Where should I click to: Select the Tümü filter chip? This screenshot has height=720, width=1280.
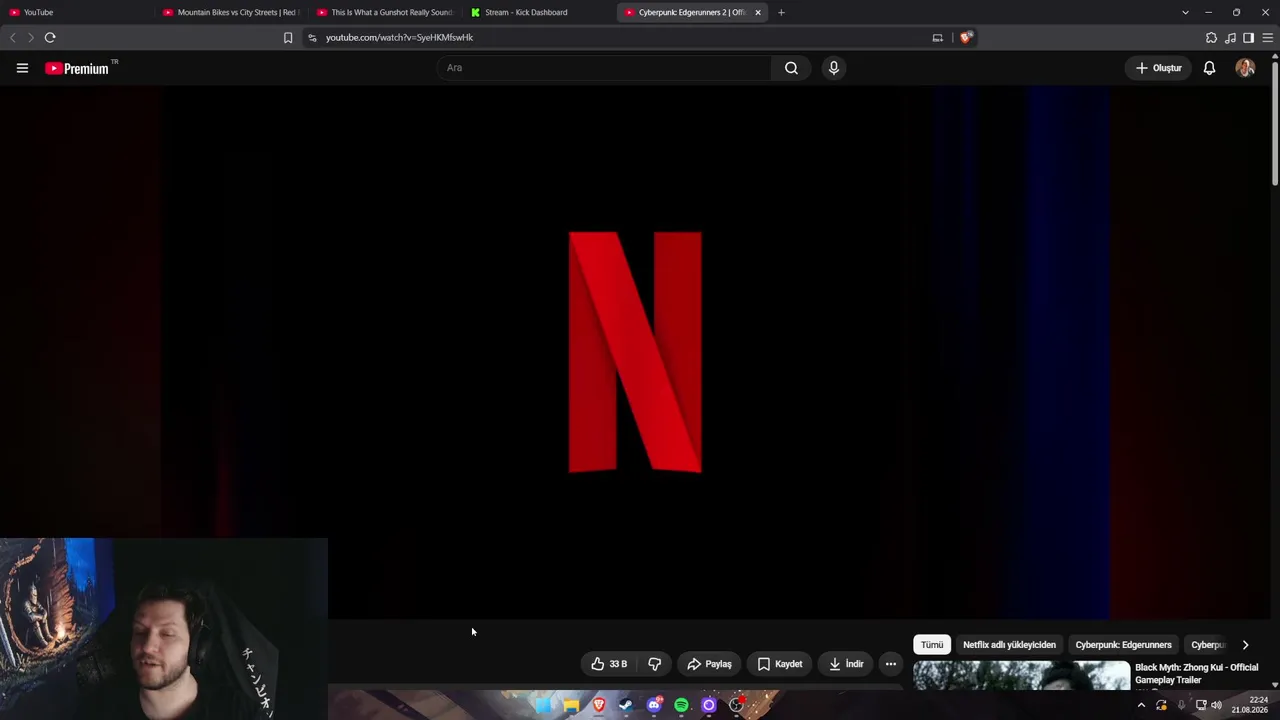pyautogui.click(x=932, y=645)
